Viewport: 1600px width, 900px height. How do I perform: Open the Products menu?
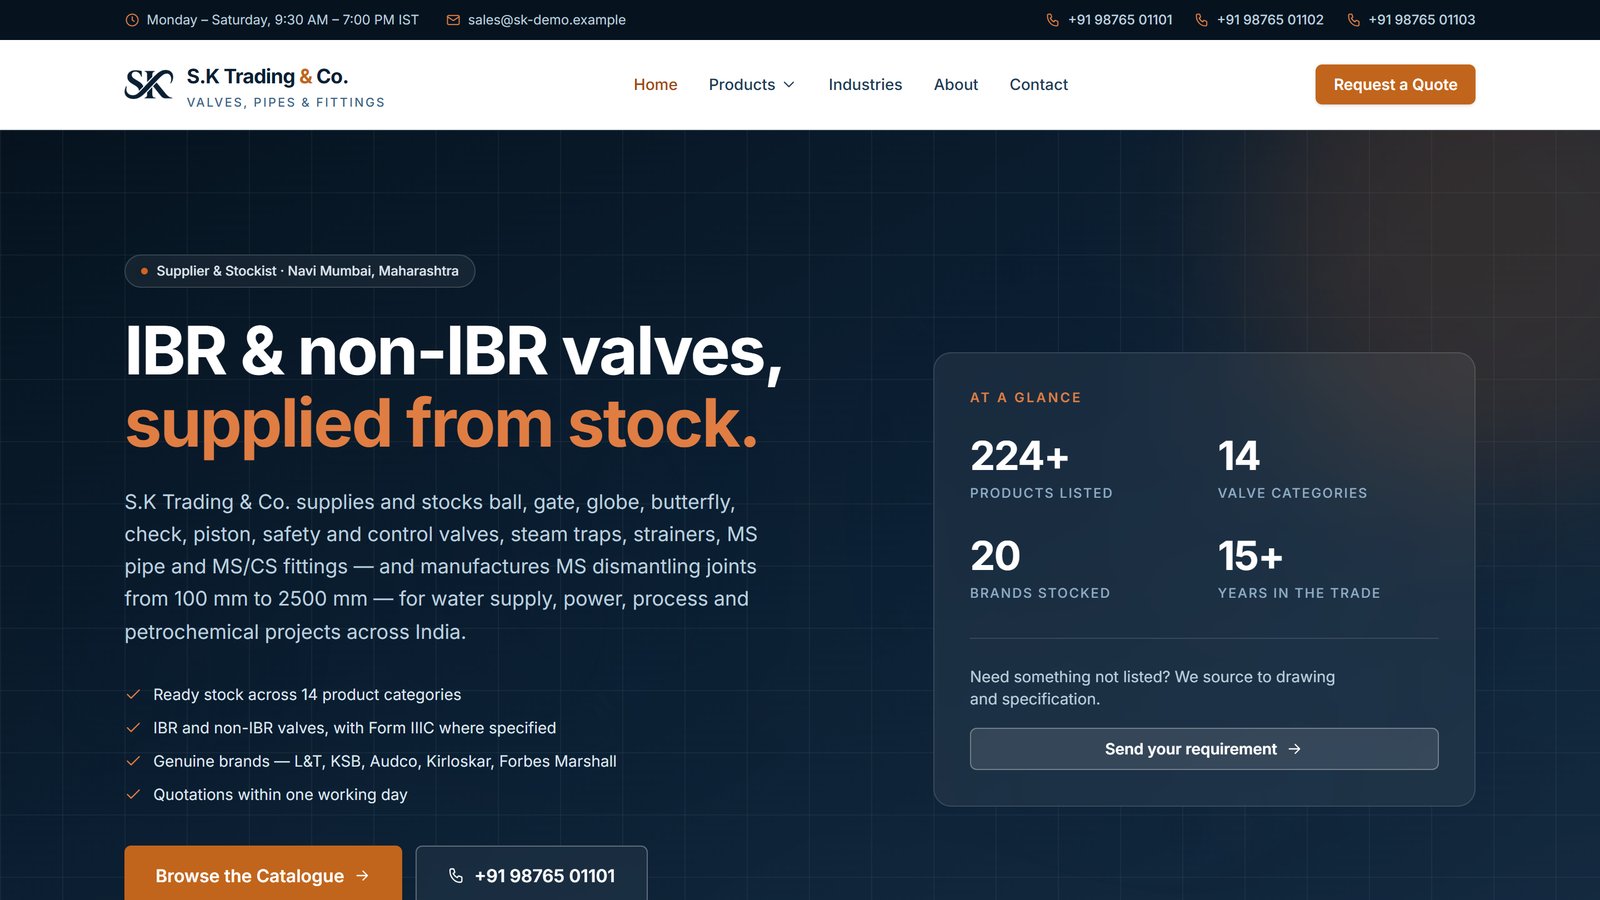[752, 85]
